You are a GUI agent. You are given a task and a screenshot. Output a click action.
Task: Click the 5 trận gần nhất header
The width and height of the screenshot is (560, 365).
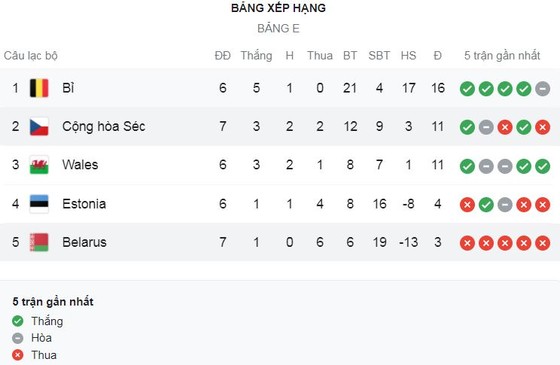coord(502,56)
